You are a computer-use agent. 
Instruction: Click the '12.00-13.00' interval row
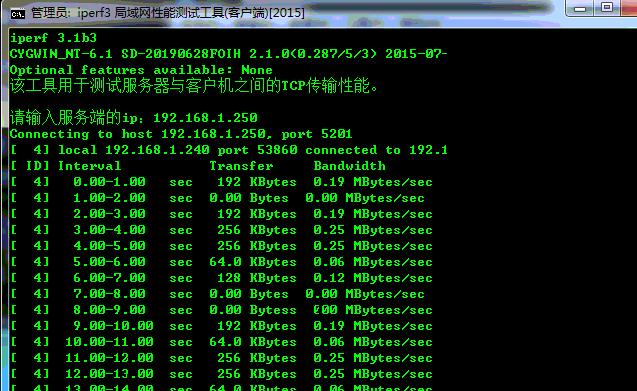[221, 374]
